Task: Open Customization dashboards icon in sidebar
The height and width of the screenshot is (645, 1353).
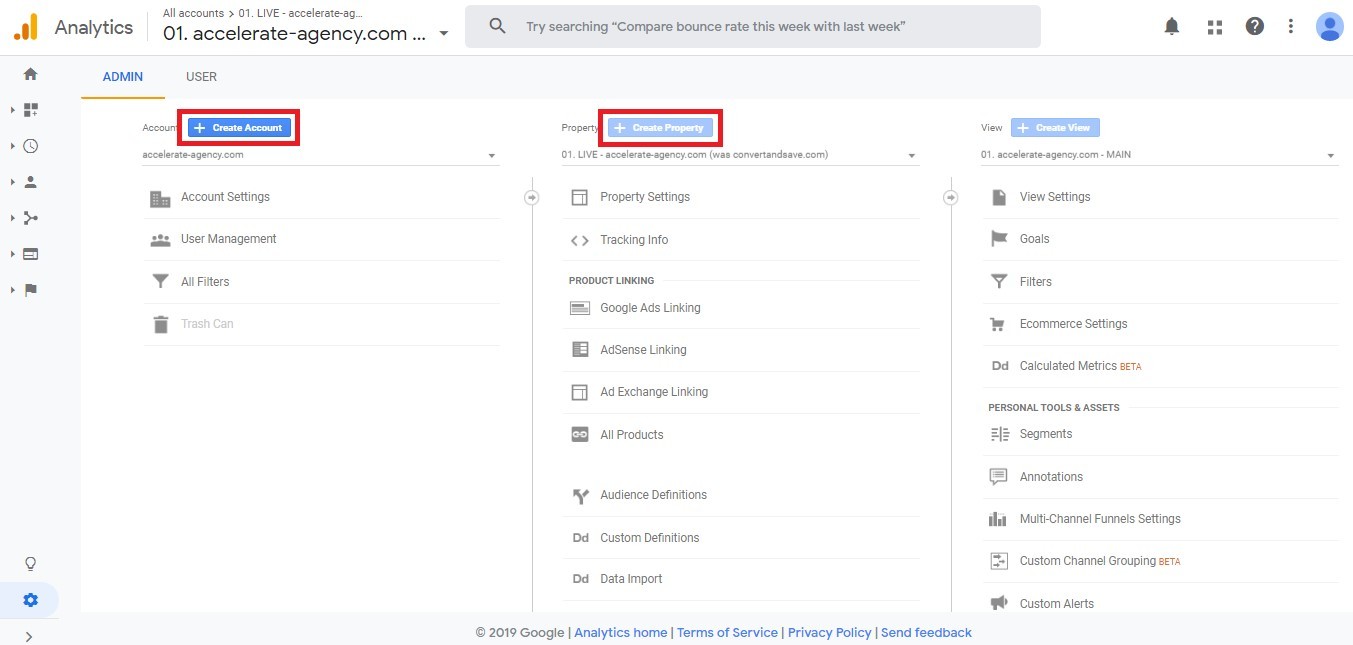Action: click(x=31, y=110)
